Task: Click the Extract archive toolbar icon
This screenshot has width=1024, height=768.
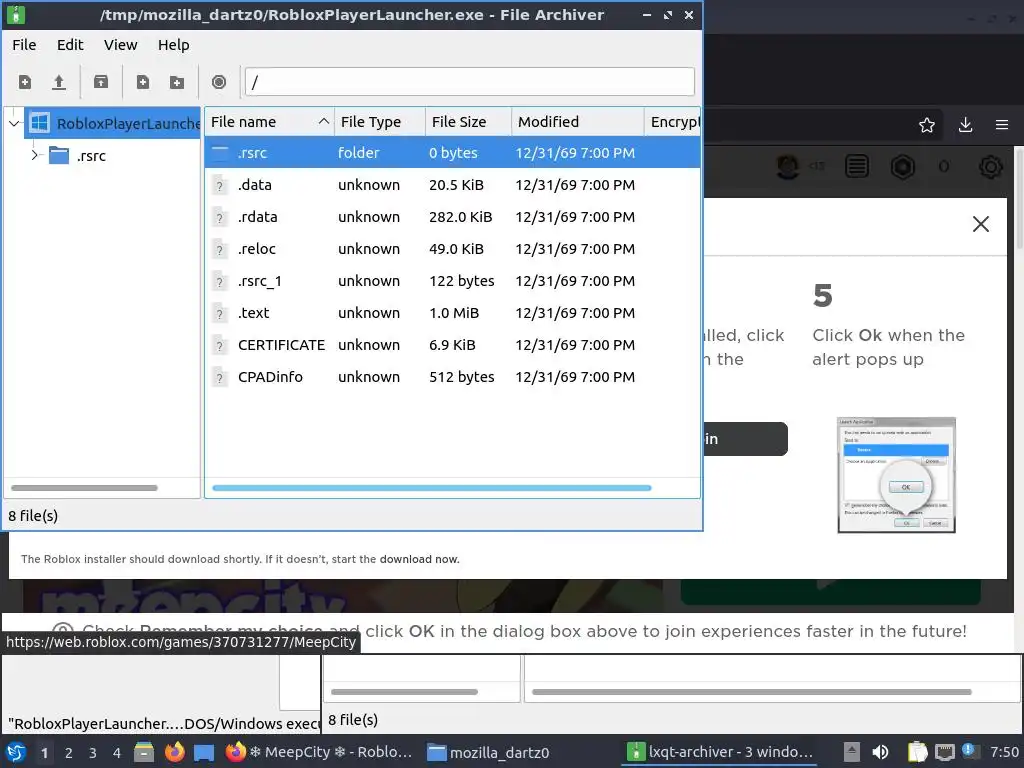Action: 101,82
